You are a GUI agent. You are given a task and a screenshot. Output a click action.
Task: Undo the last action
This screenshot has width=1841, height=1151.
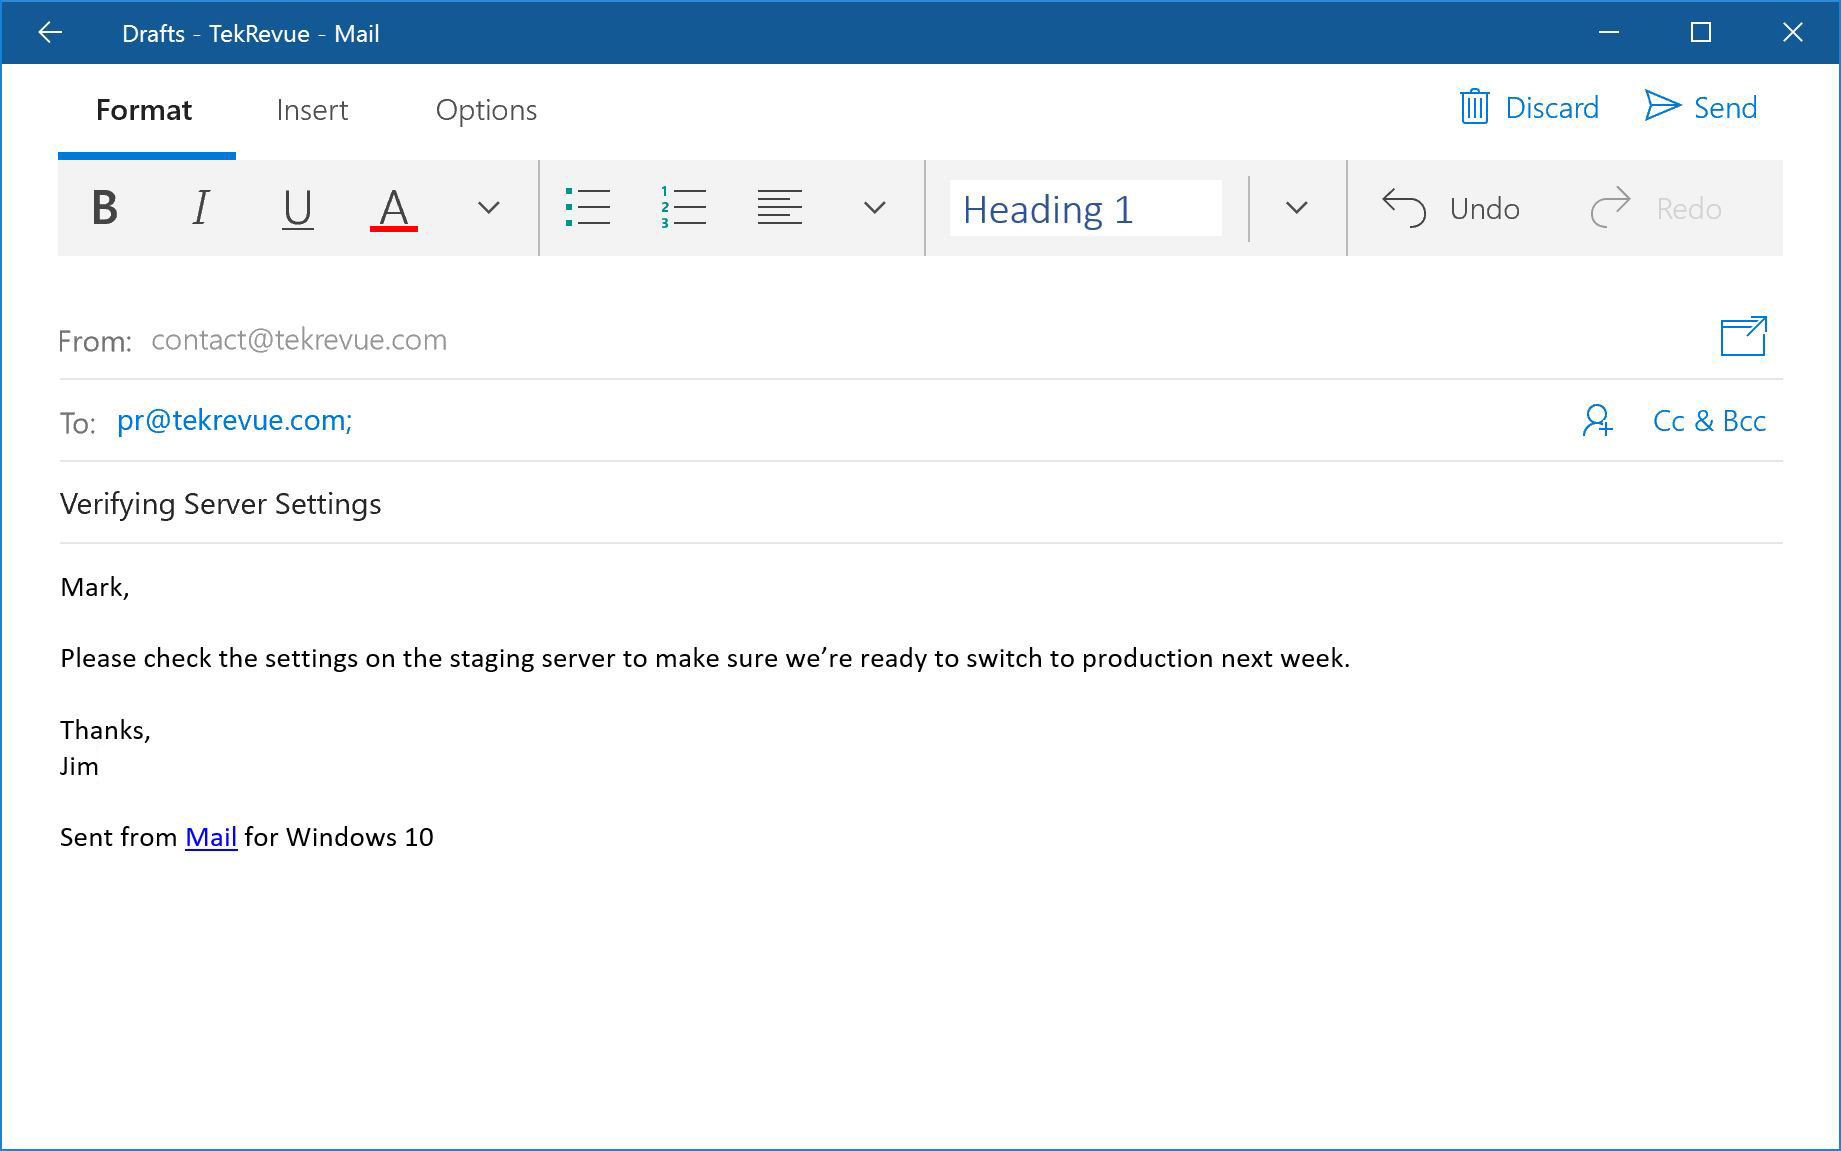click(1451, 208)
